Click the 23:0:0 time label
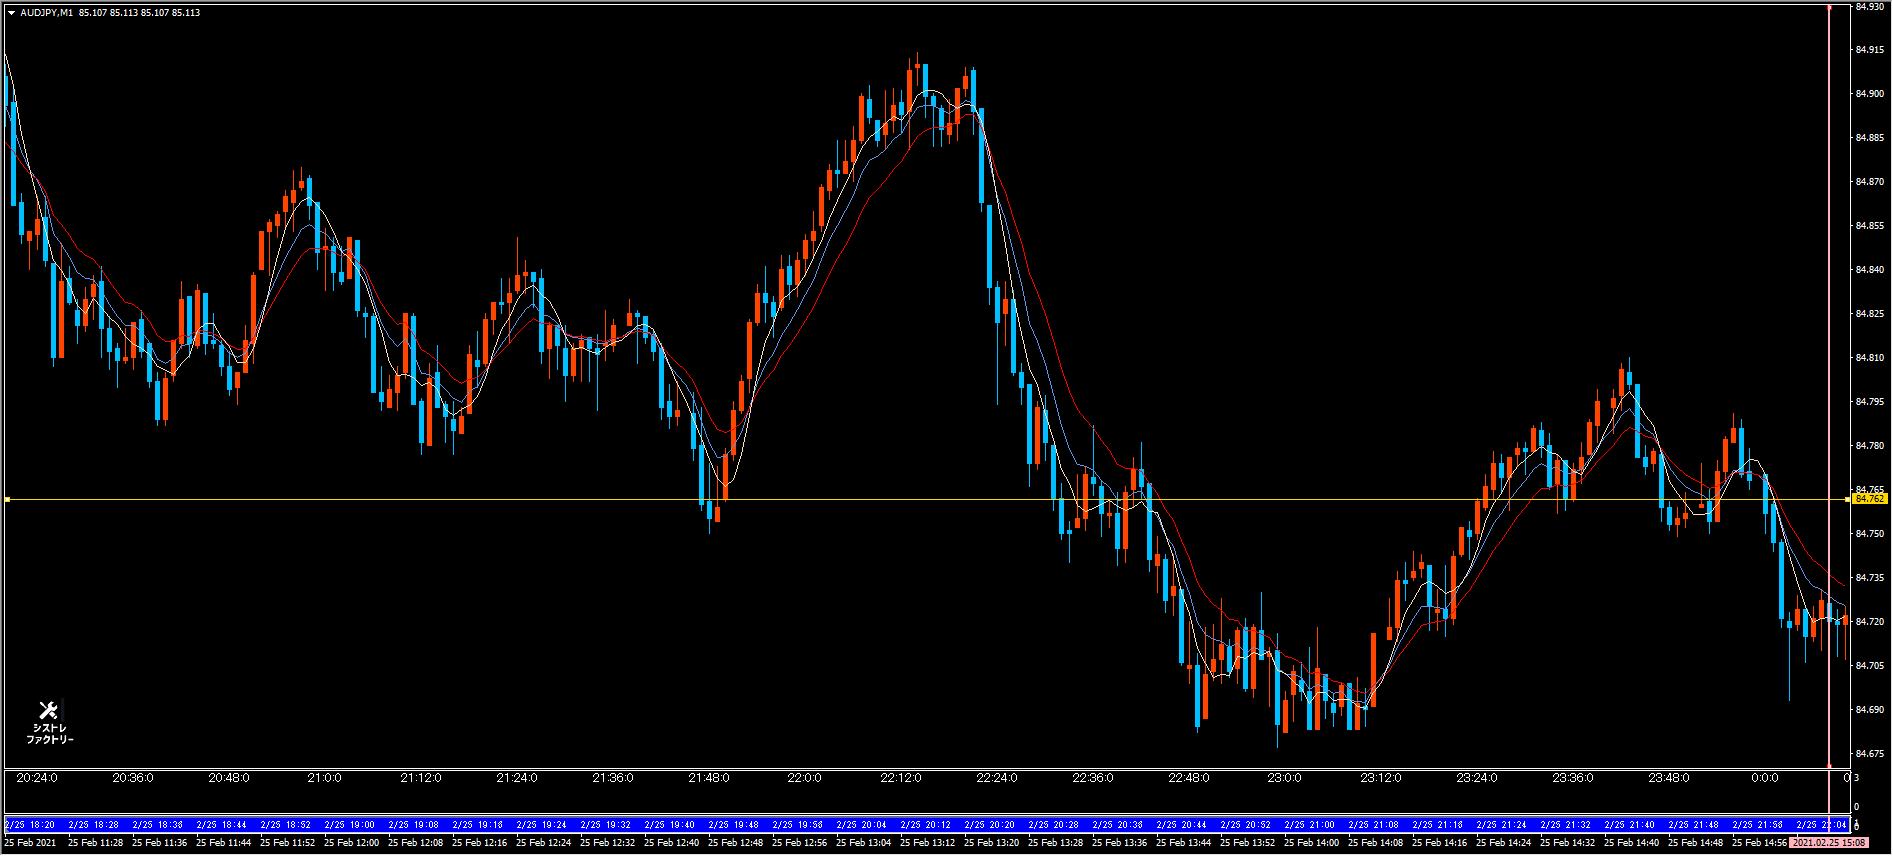 (1284, 778)
